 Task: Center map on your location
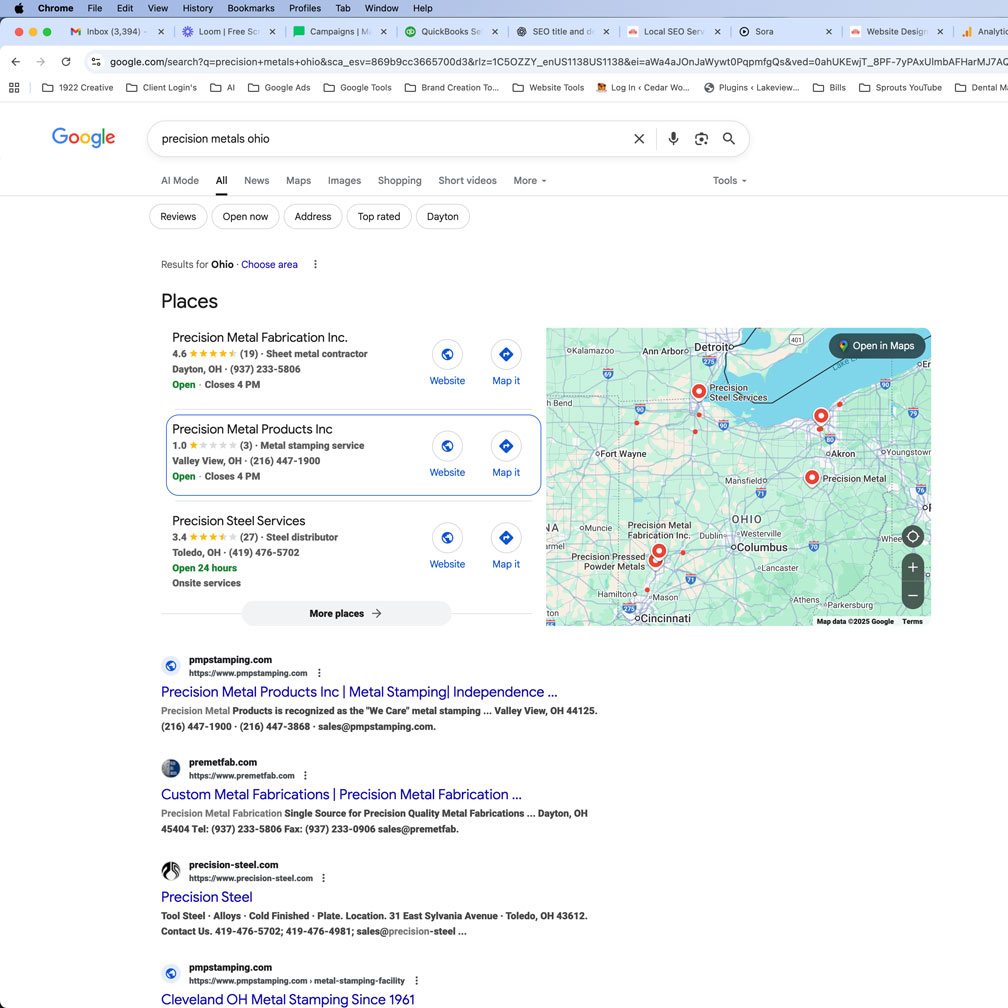[913, 536]
